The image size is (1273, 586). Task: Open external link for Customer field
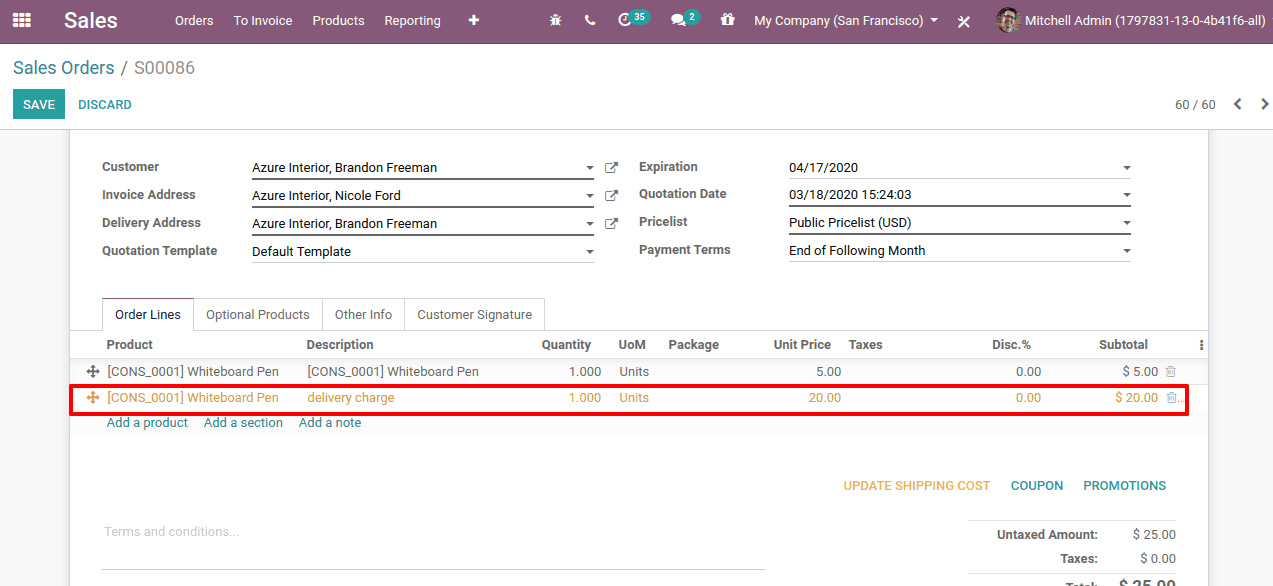[x=612, y=168]
